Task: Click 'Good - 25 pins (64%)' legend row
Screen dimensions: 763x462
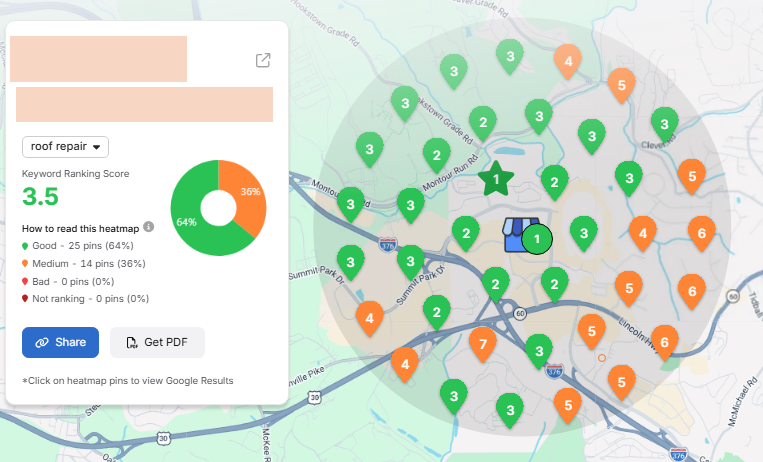Action: pyautogui.click(x=78, y=246)
